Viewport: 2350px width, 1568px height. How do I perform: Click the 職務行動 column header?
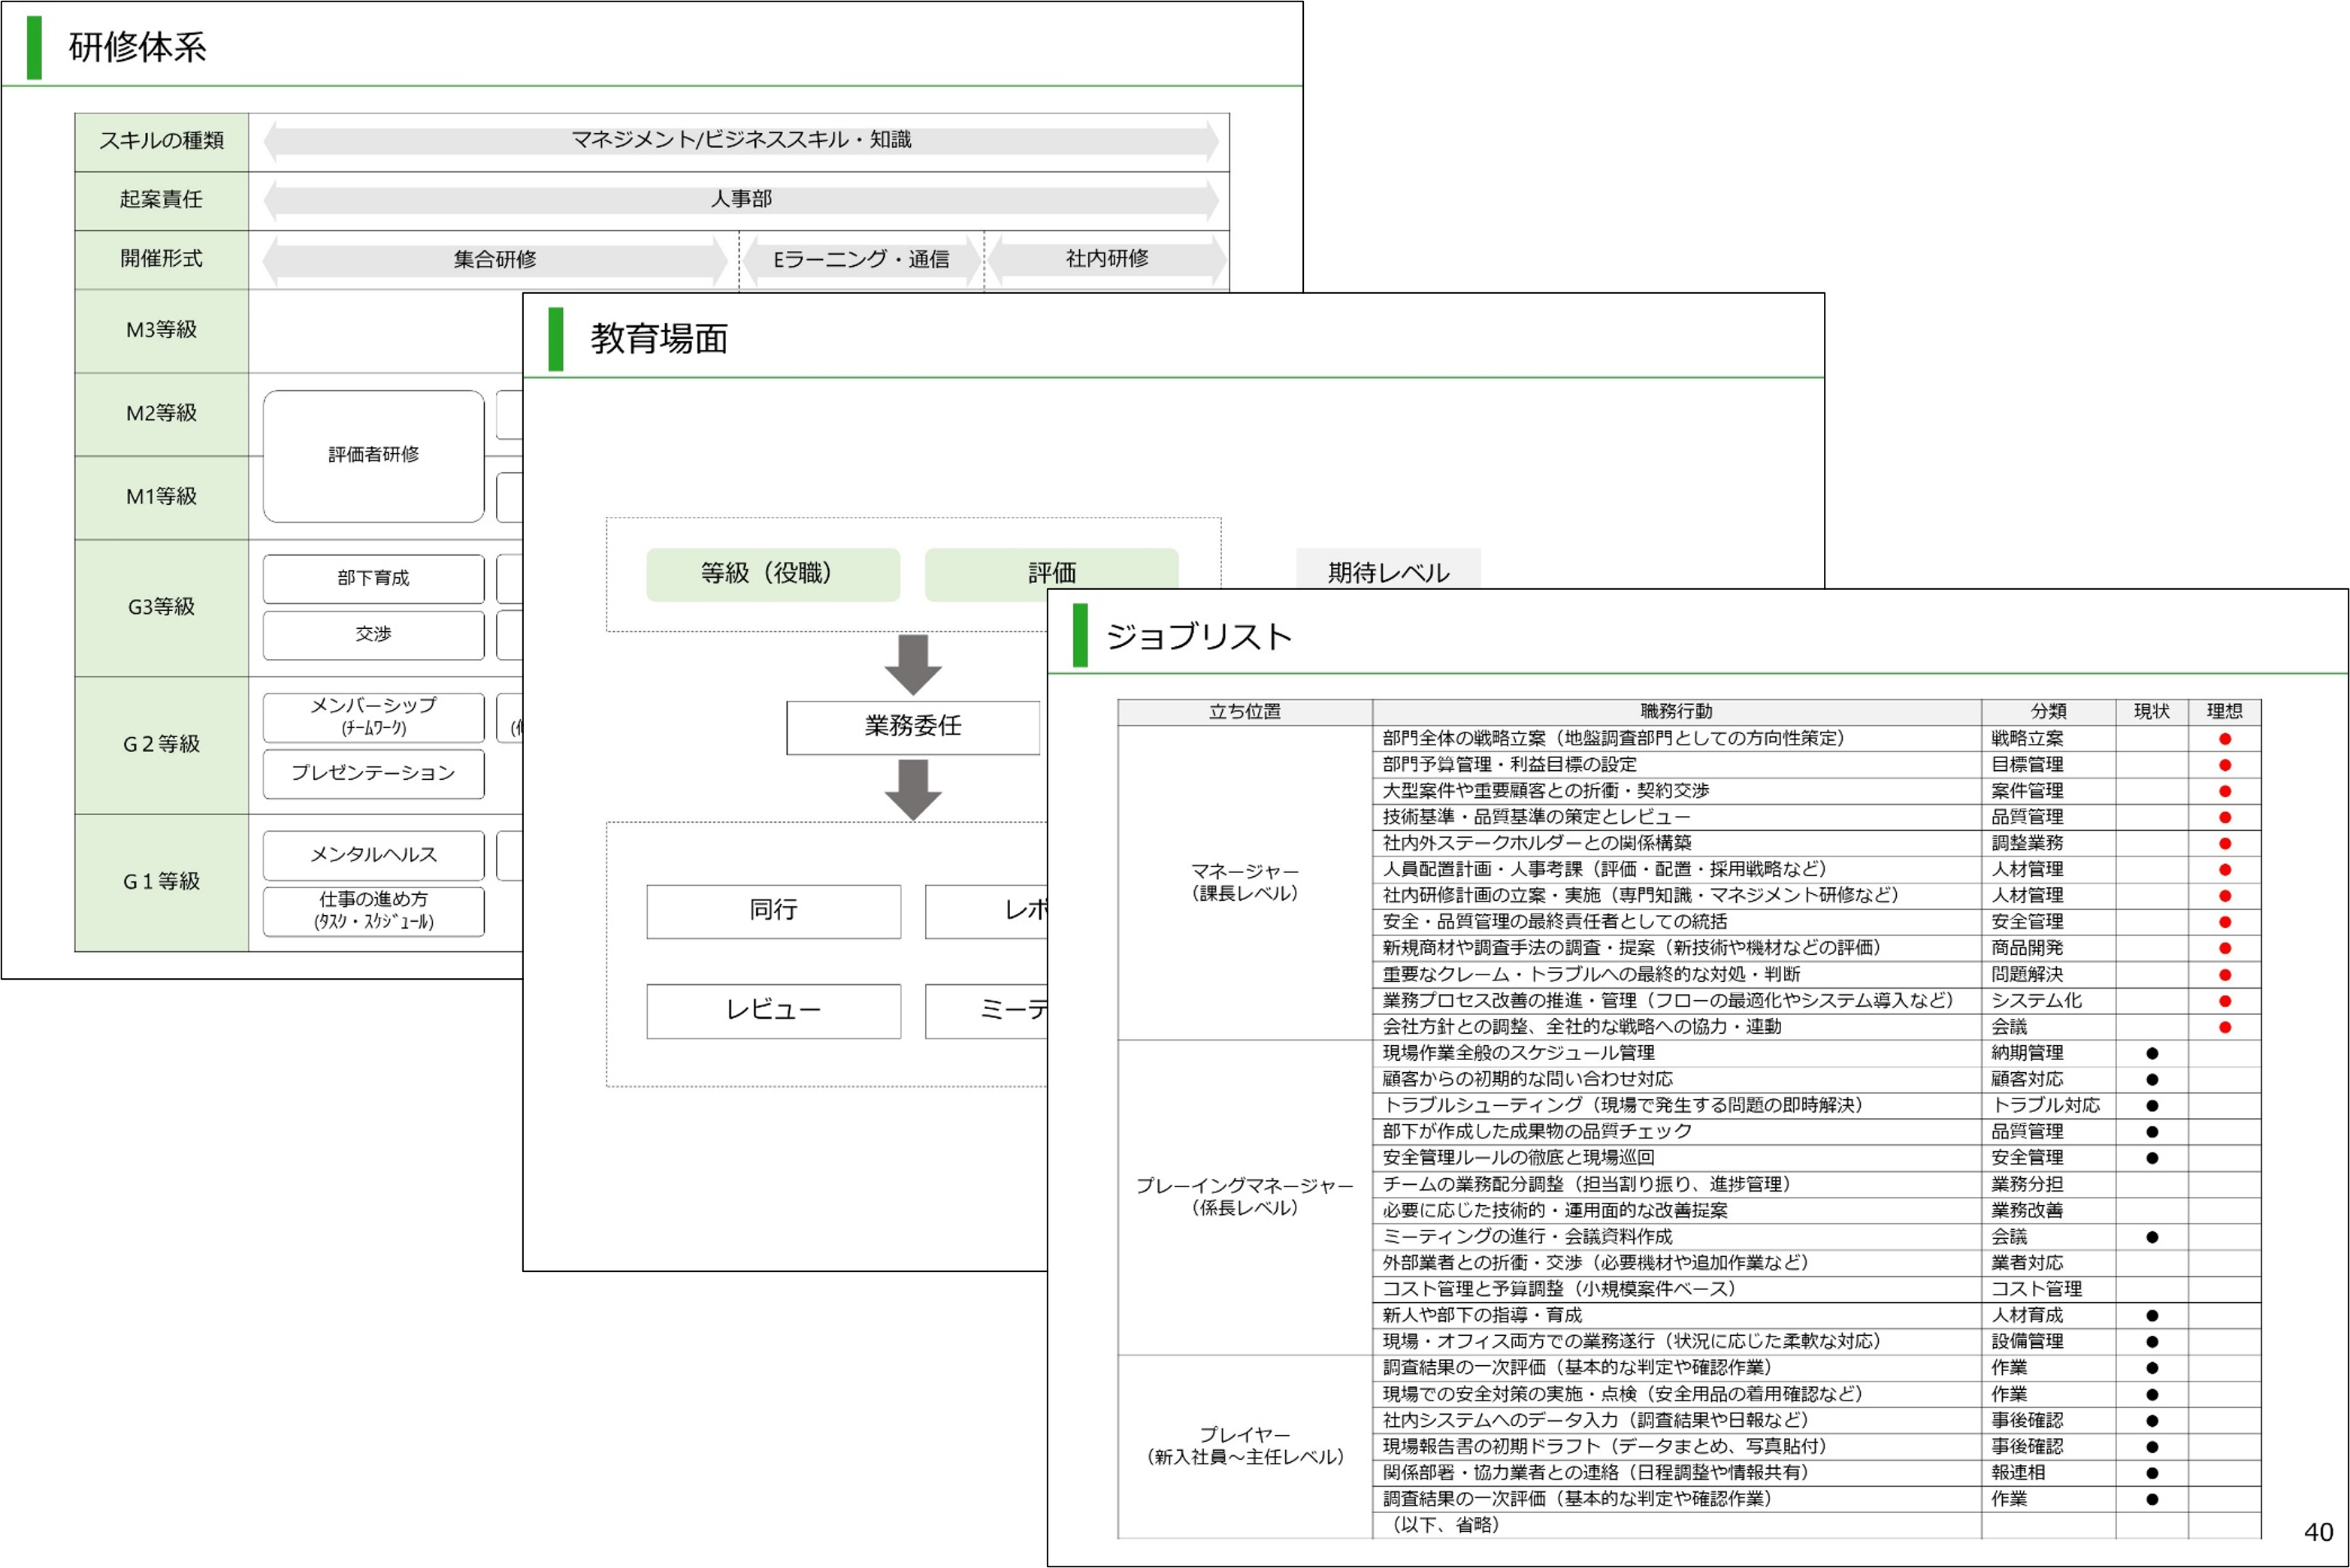[x=1676, y=711]
